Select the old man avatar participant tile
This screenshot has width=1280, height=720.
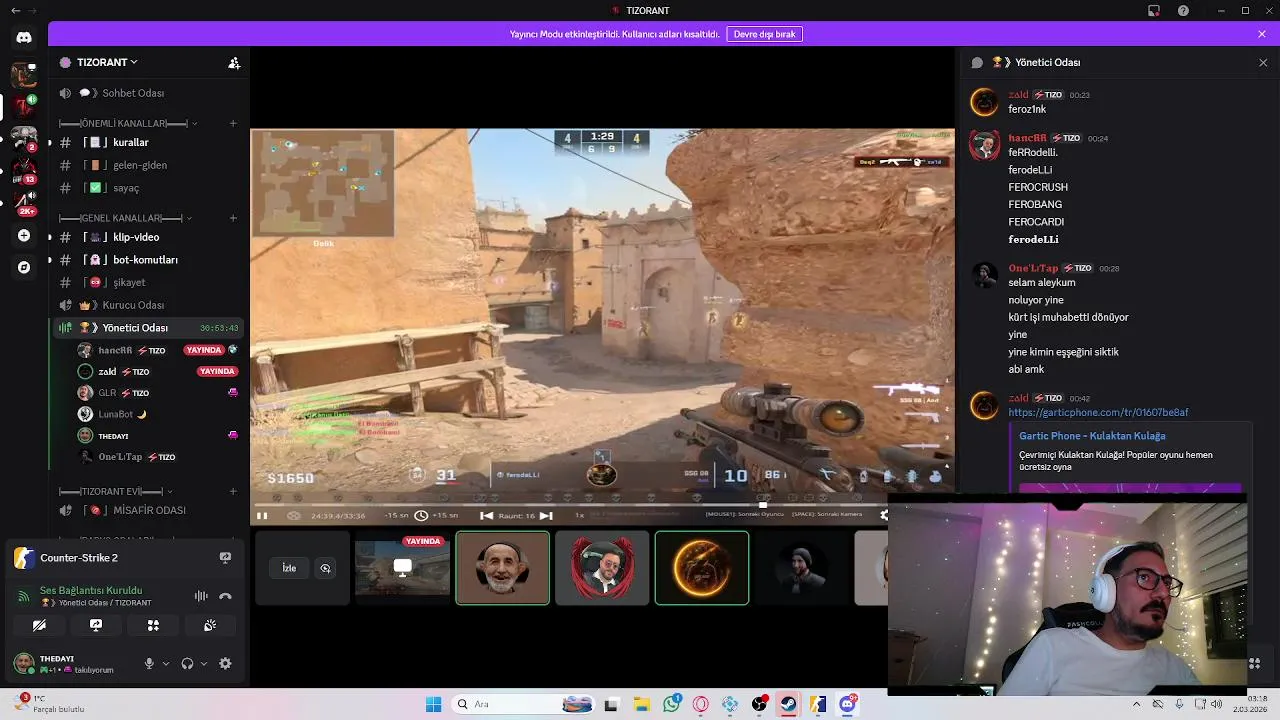click(x=502, y=568)
